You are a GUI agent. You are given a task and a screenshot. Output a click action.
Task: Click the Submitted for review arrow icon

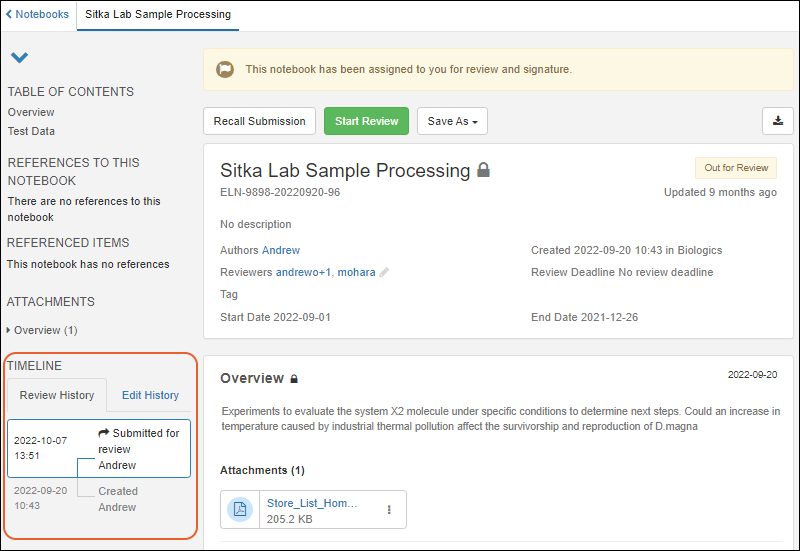[x=103, y=433]
